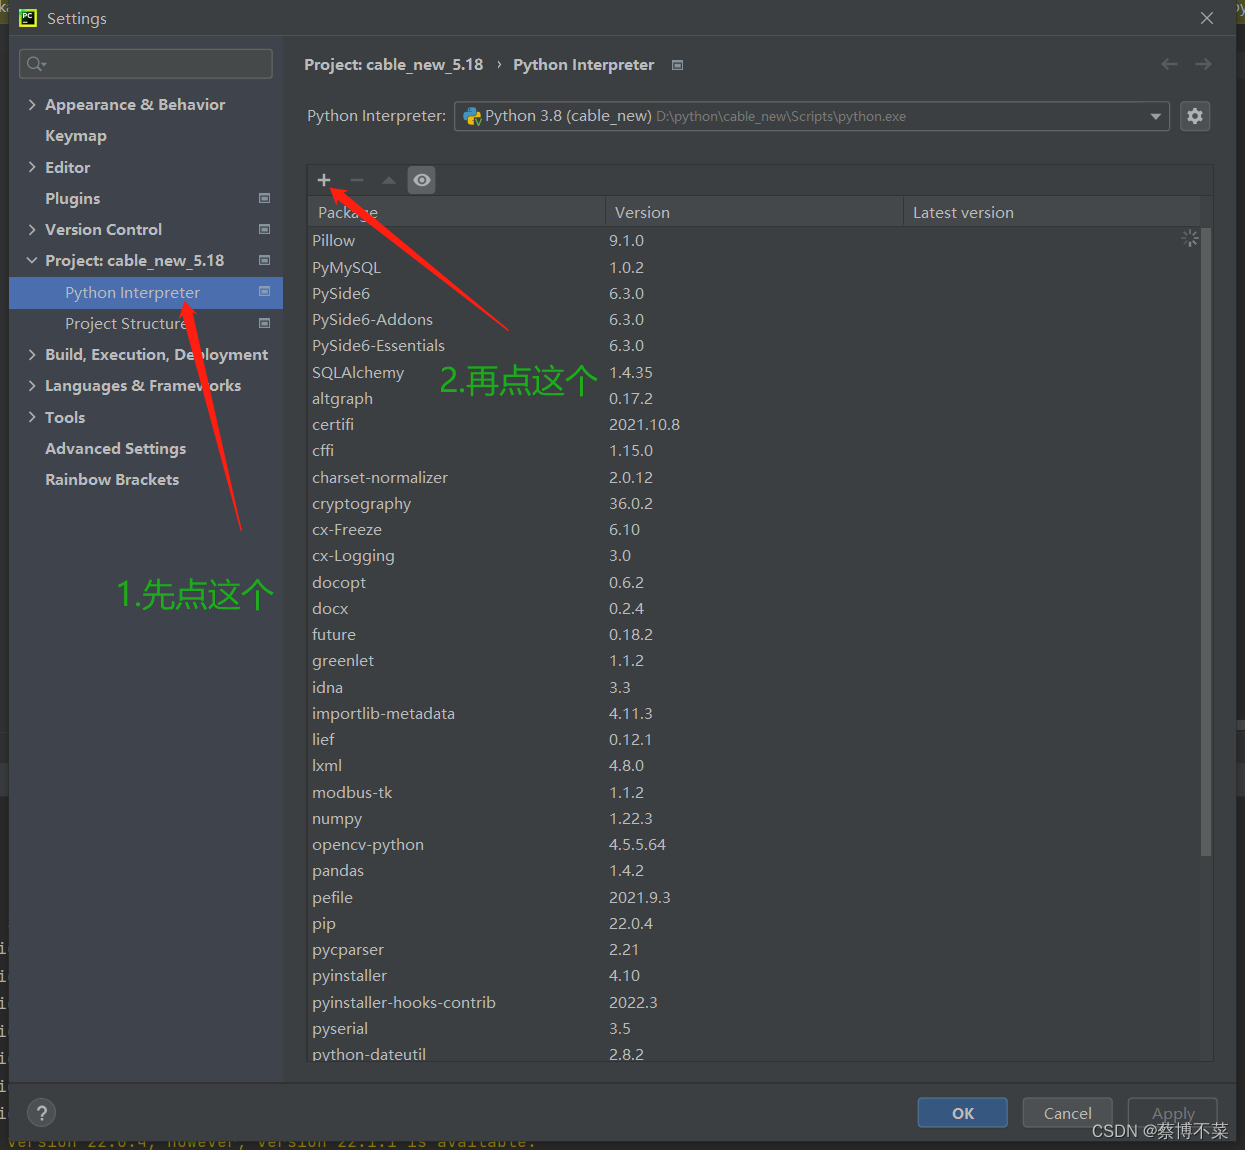Click the Latest version column header
This screenshot has width=1245, height=1150.
(x=1052, y=212)
